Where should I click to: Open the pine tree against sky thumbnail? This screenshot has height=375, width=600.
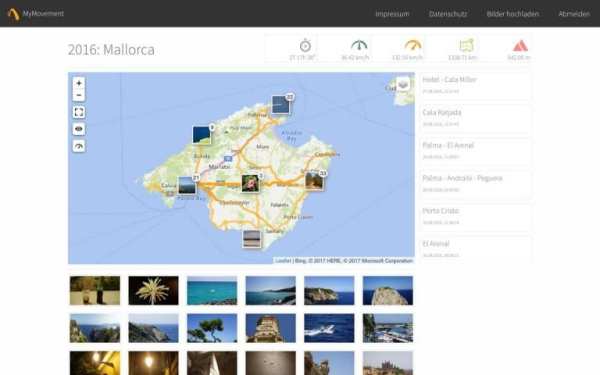212,328
